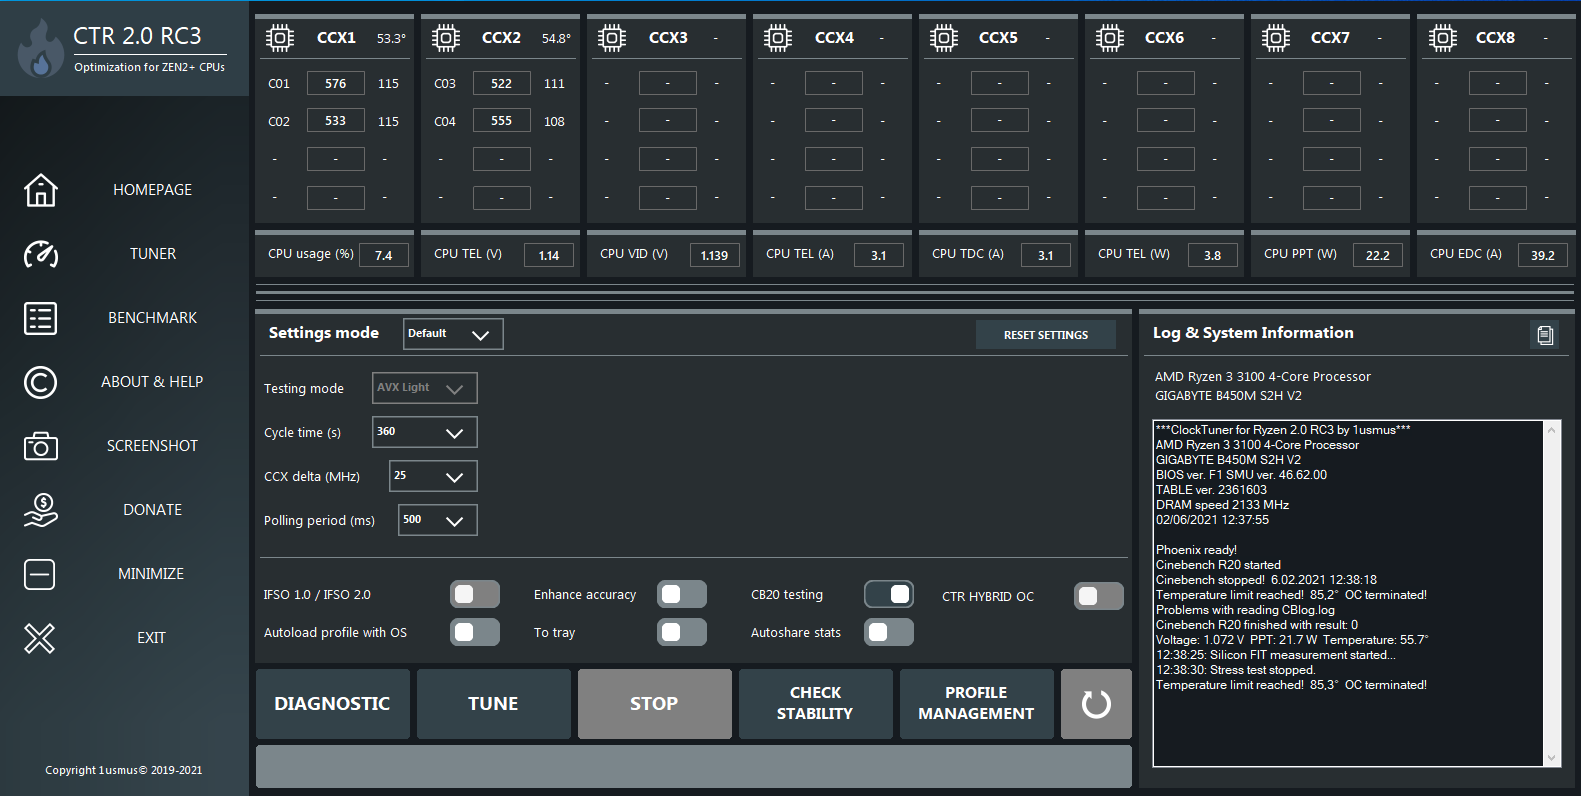Click the log panel vertical scrollbar

pyautogui.click(x=1552, y=594)
